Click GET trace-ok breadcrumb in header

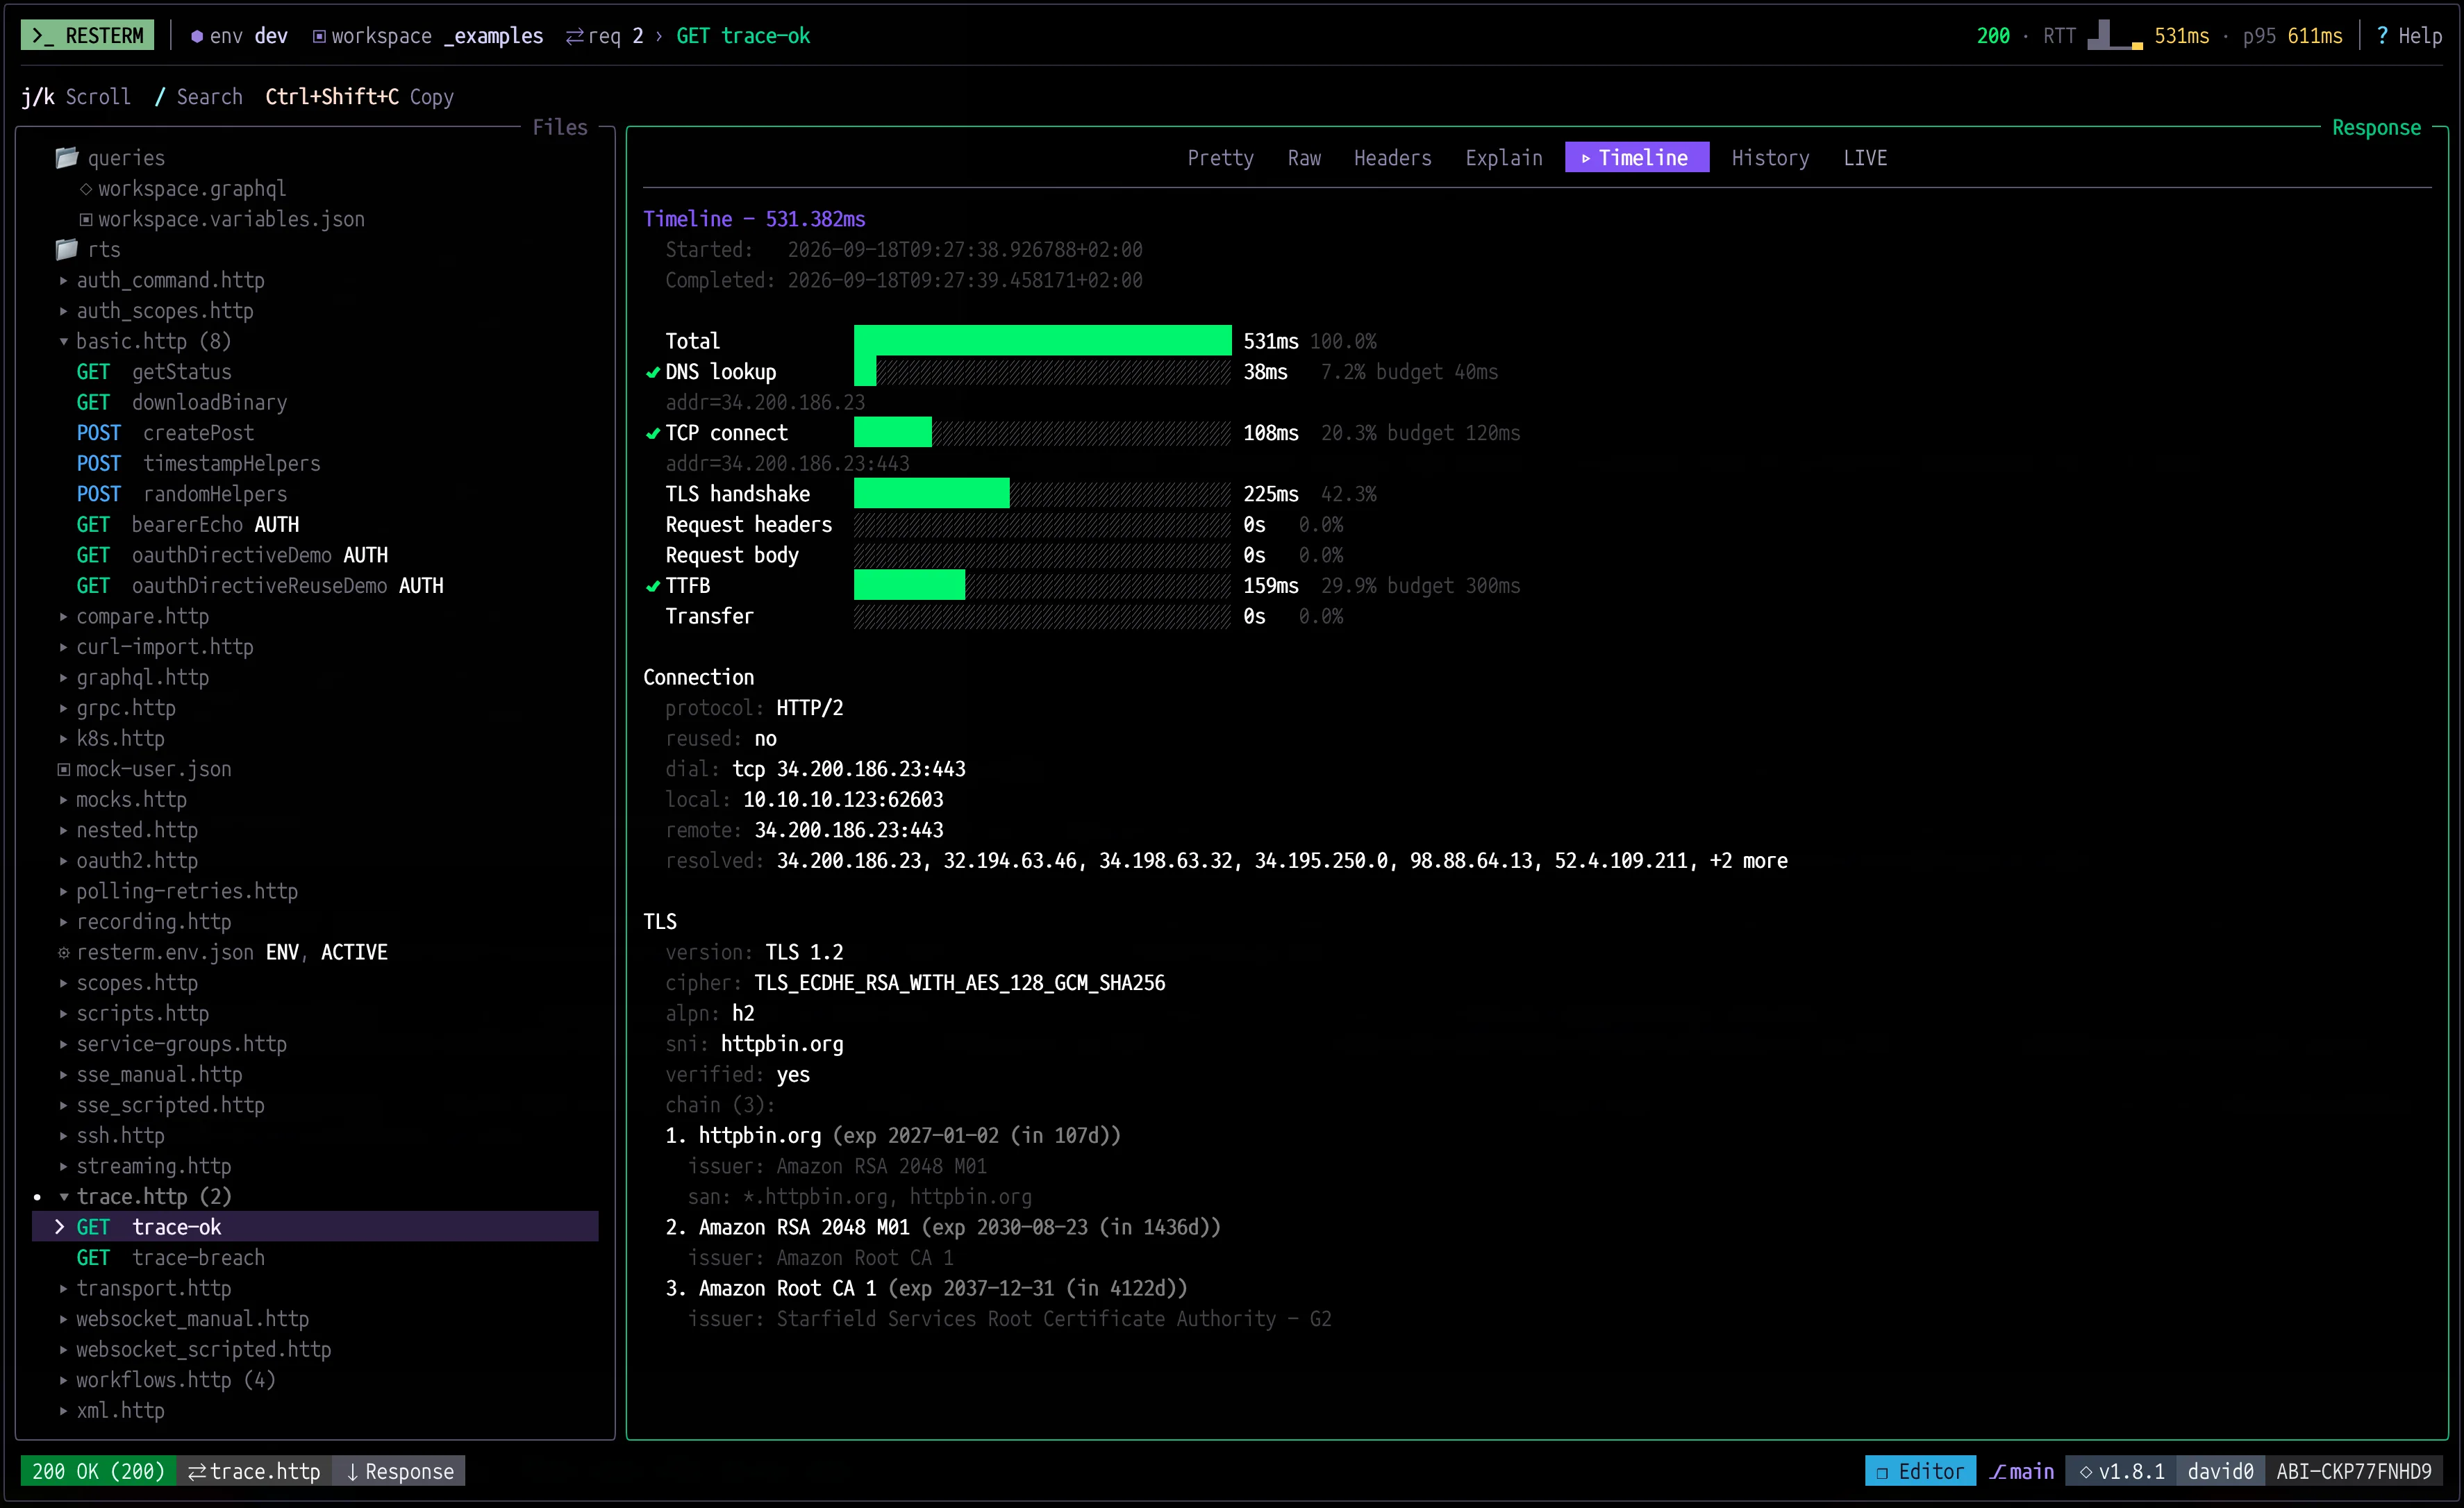(x=743, y=36)
